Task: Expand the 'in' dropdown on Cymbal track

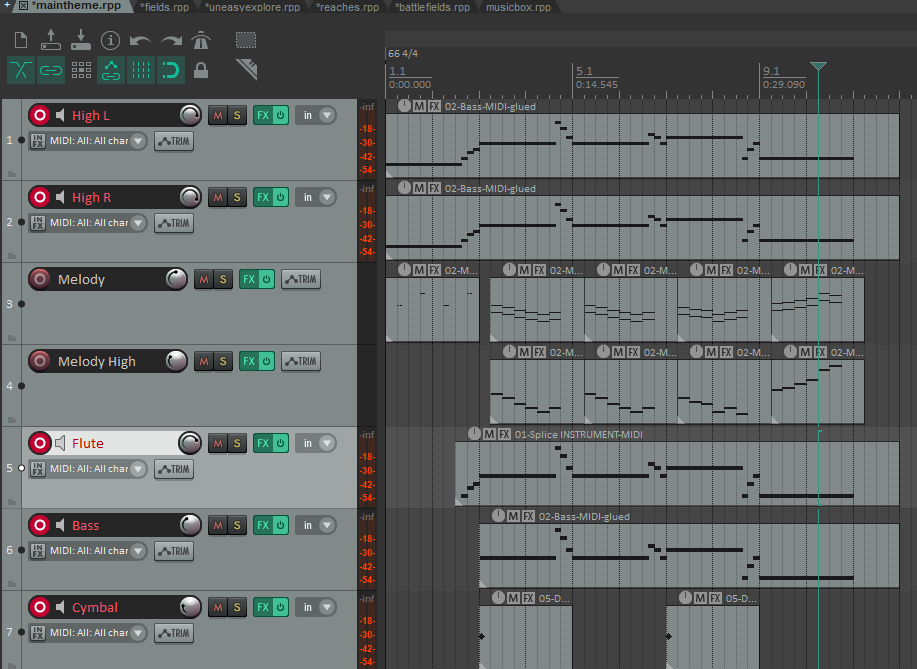Action: (x=327, y=607)
